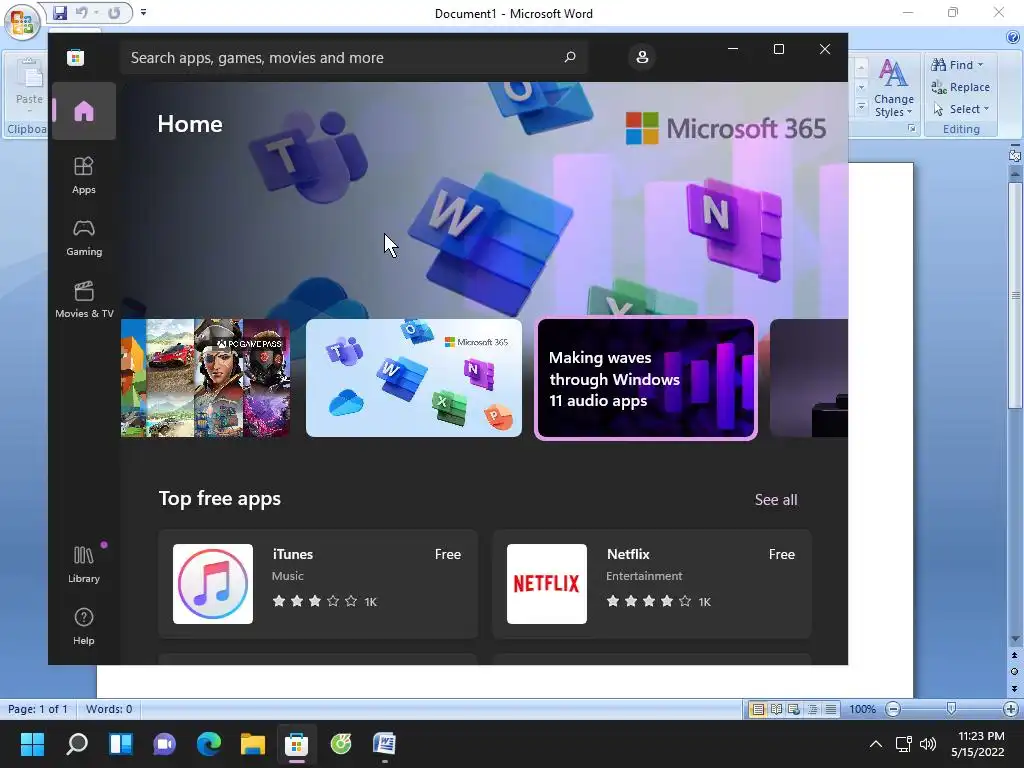1024x768 pixels.
Task: Open taskbar Search
Action: (x=76, y=744)
